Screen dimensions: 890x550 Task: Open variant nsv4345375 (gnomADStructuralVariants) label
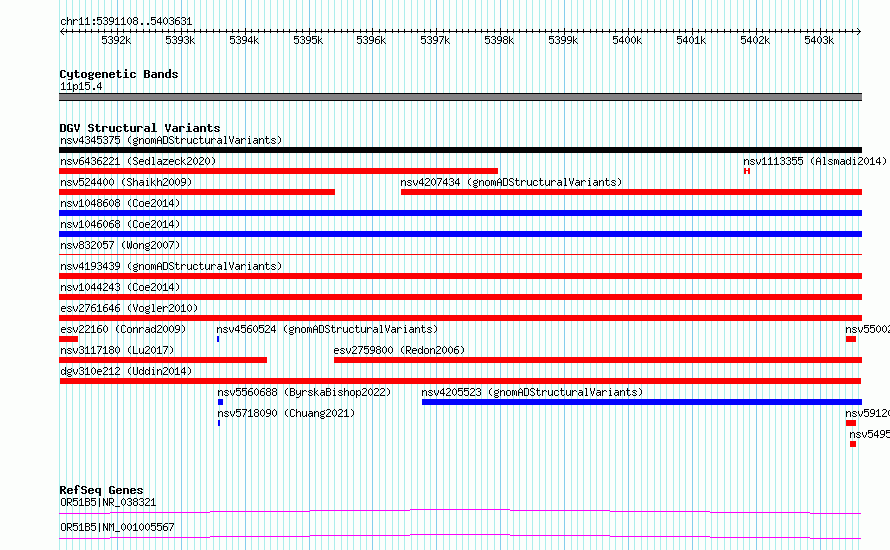pyautogui.click(x=171, y=140)
